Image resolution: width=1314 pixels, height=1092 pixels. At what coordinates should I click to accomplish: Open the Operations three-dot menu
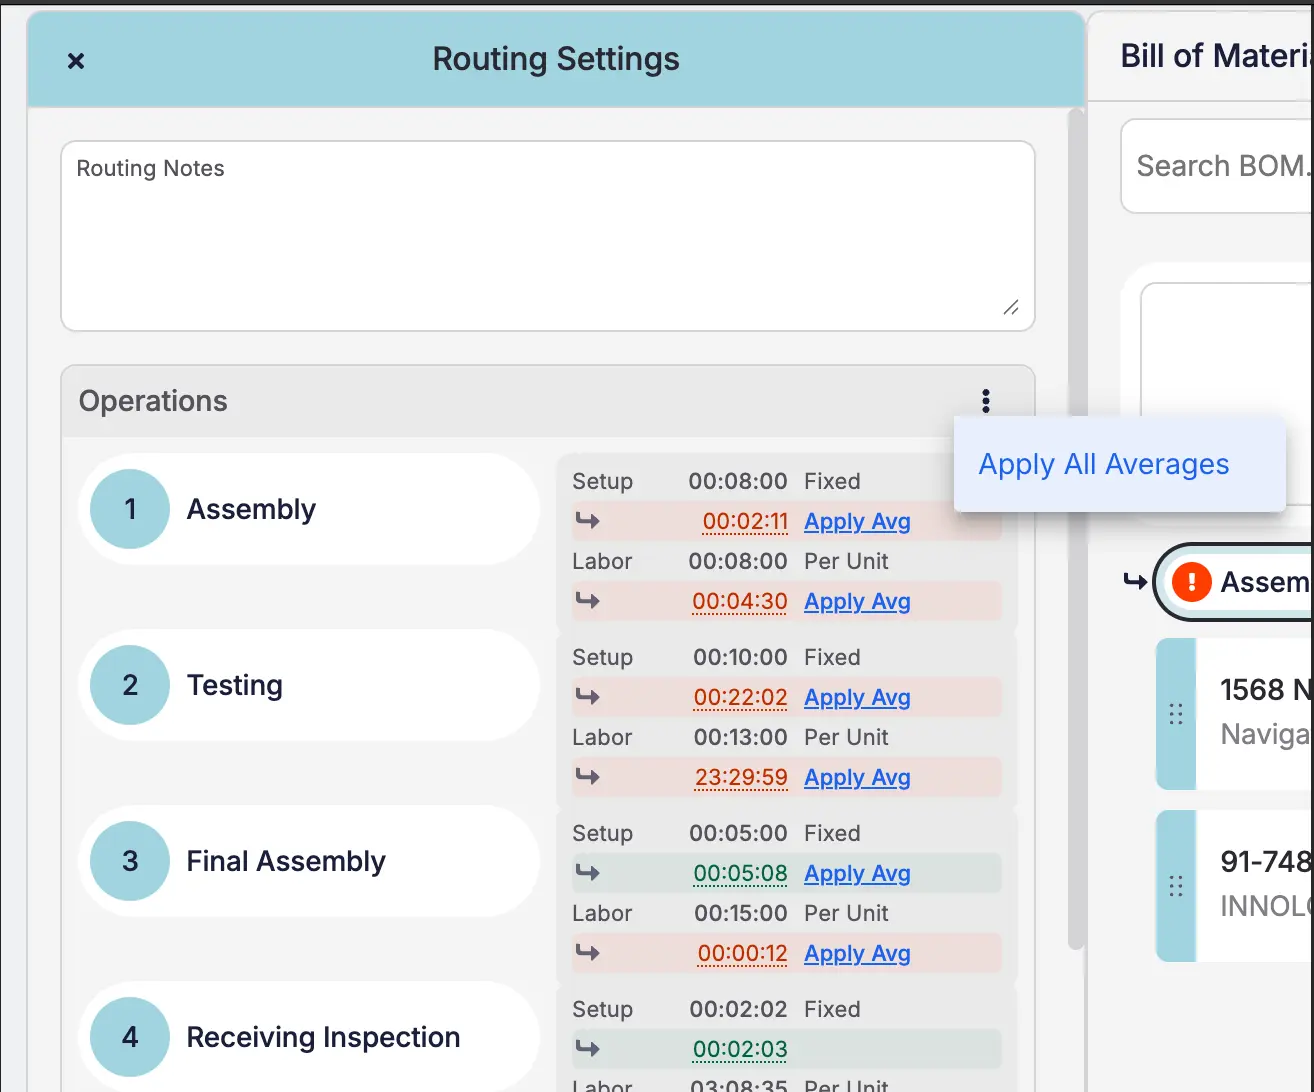click(x=986, y=401)
